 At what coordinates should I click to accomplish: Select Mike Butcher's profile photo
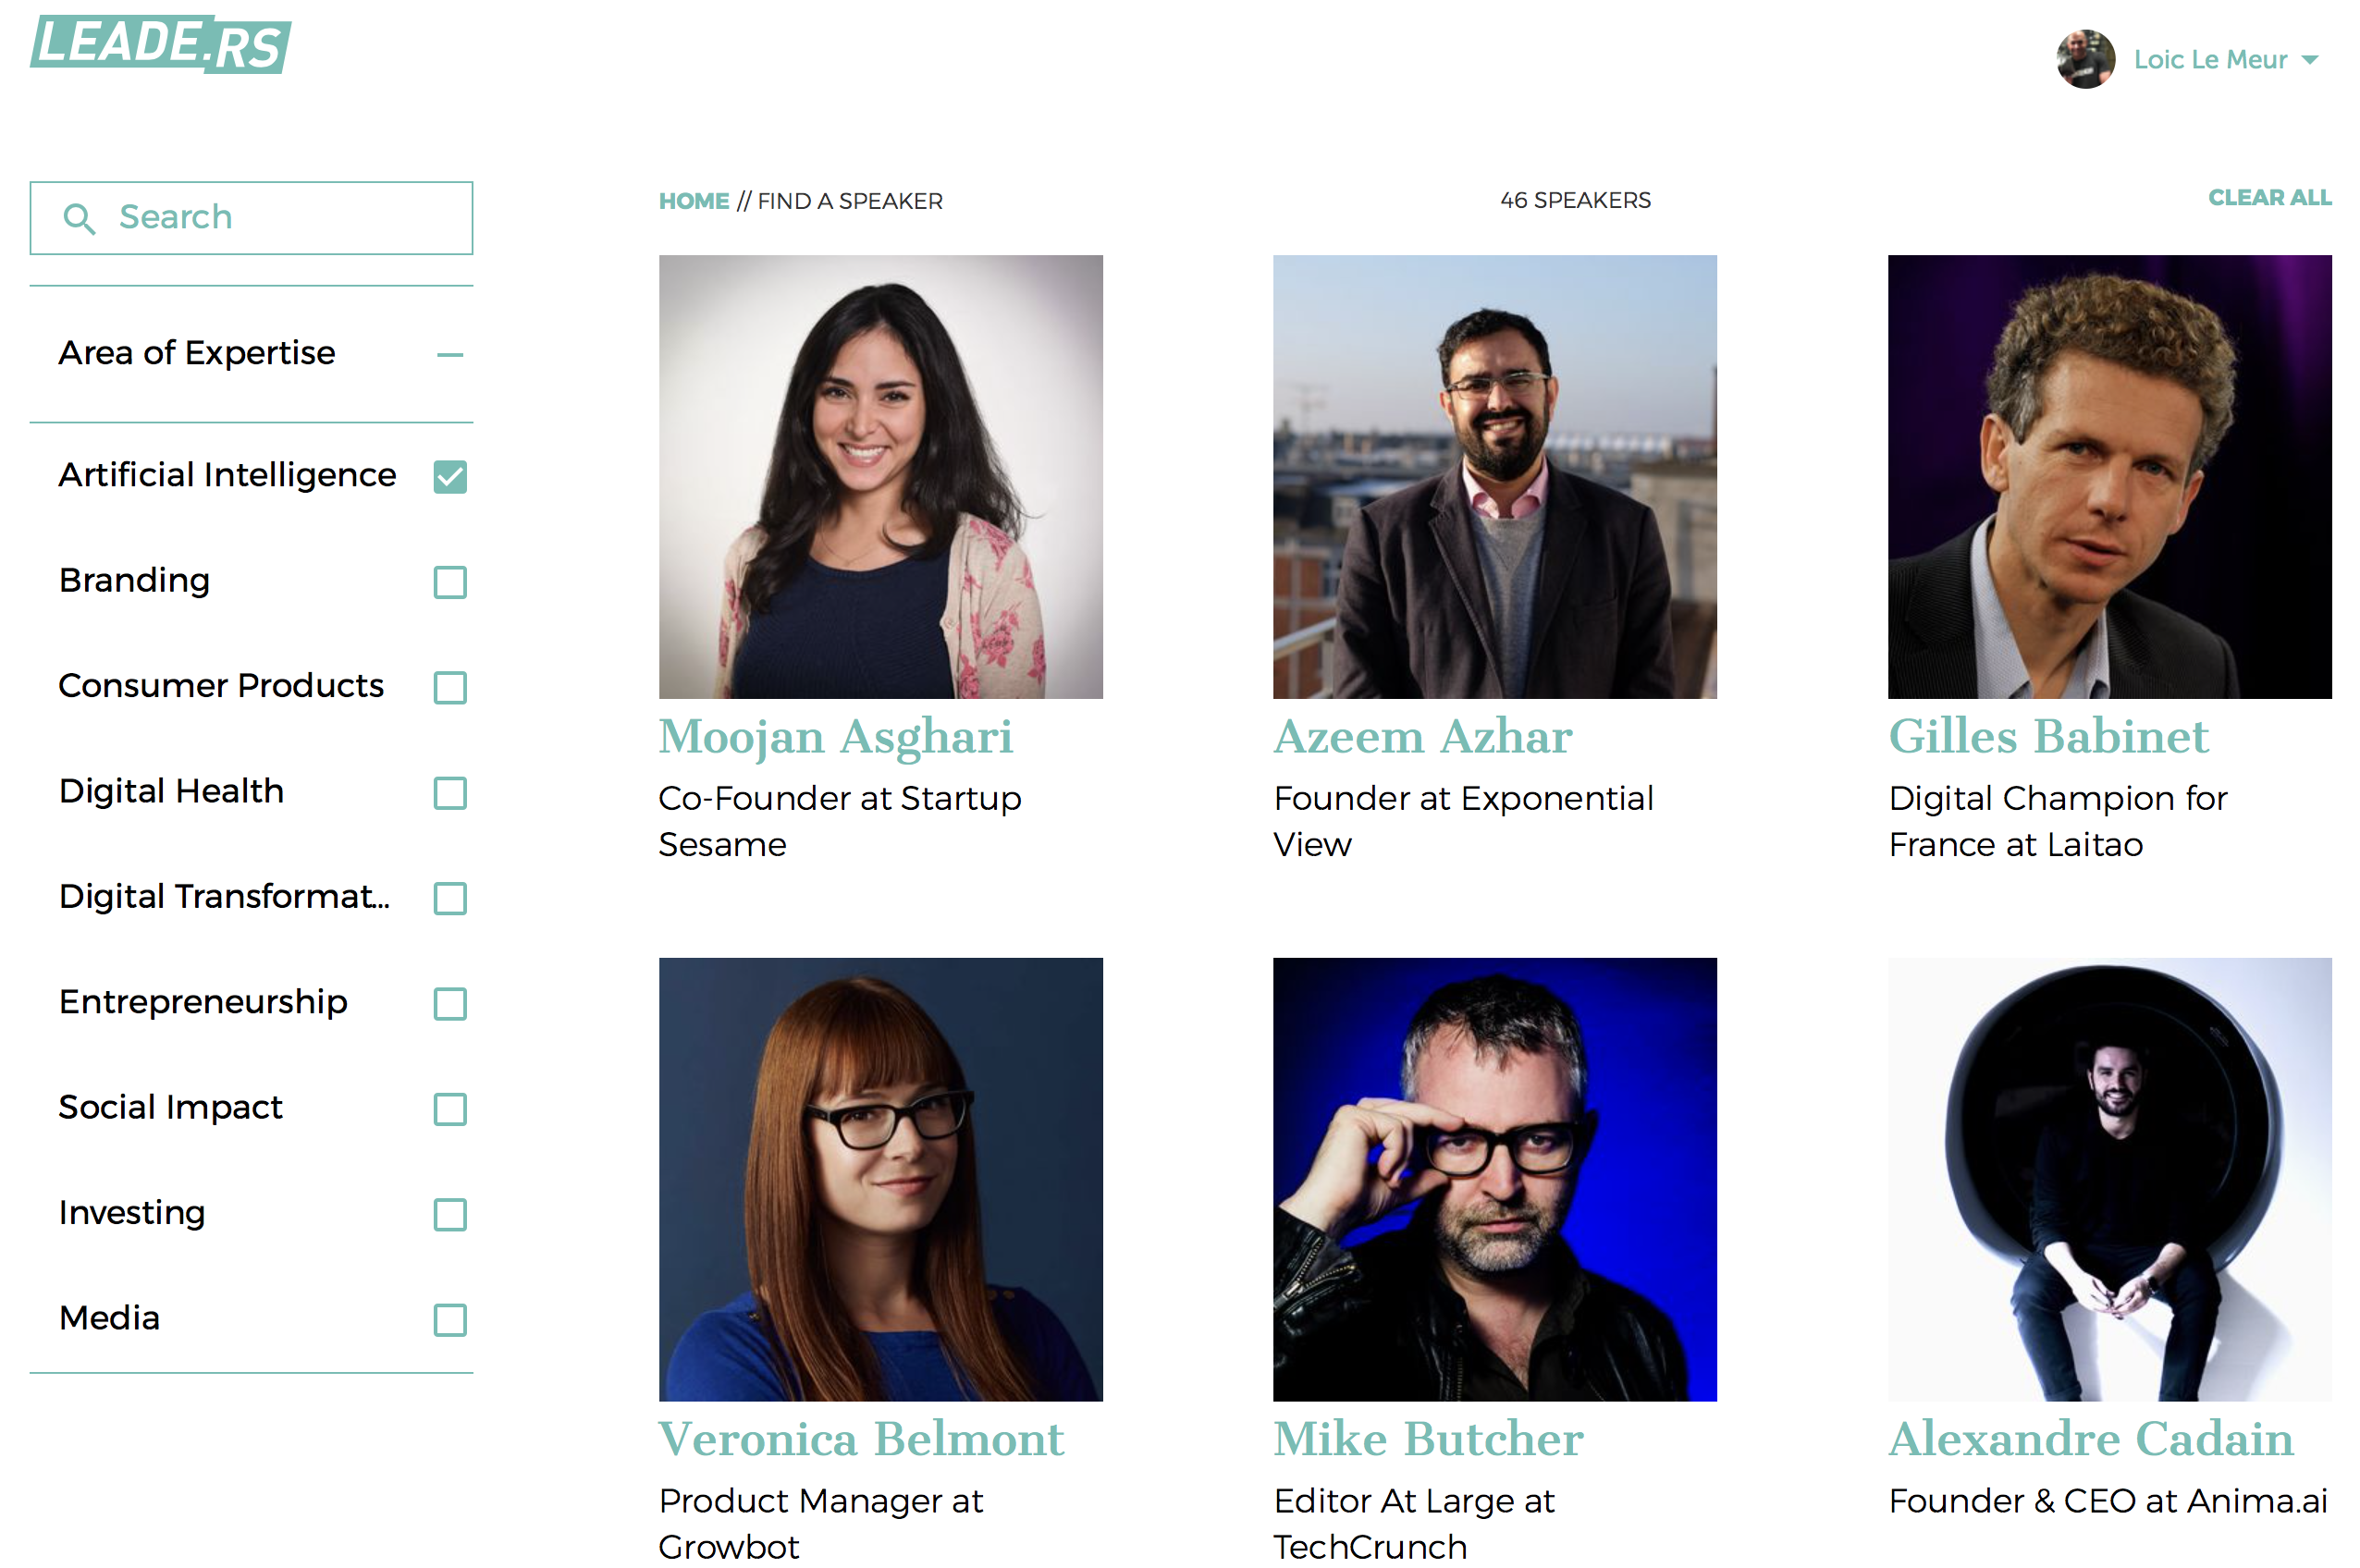pyautogui.click(x=1494, y=1179)
